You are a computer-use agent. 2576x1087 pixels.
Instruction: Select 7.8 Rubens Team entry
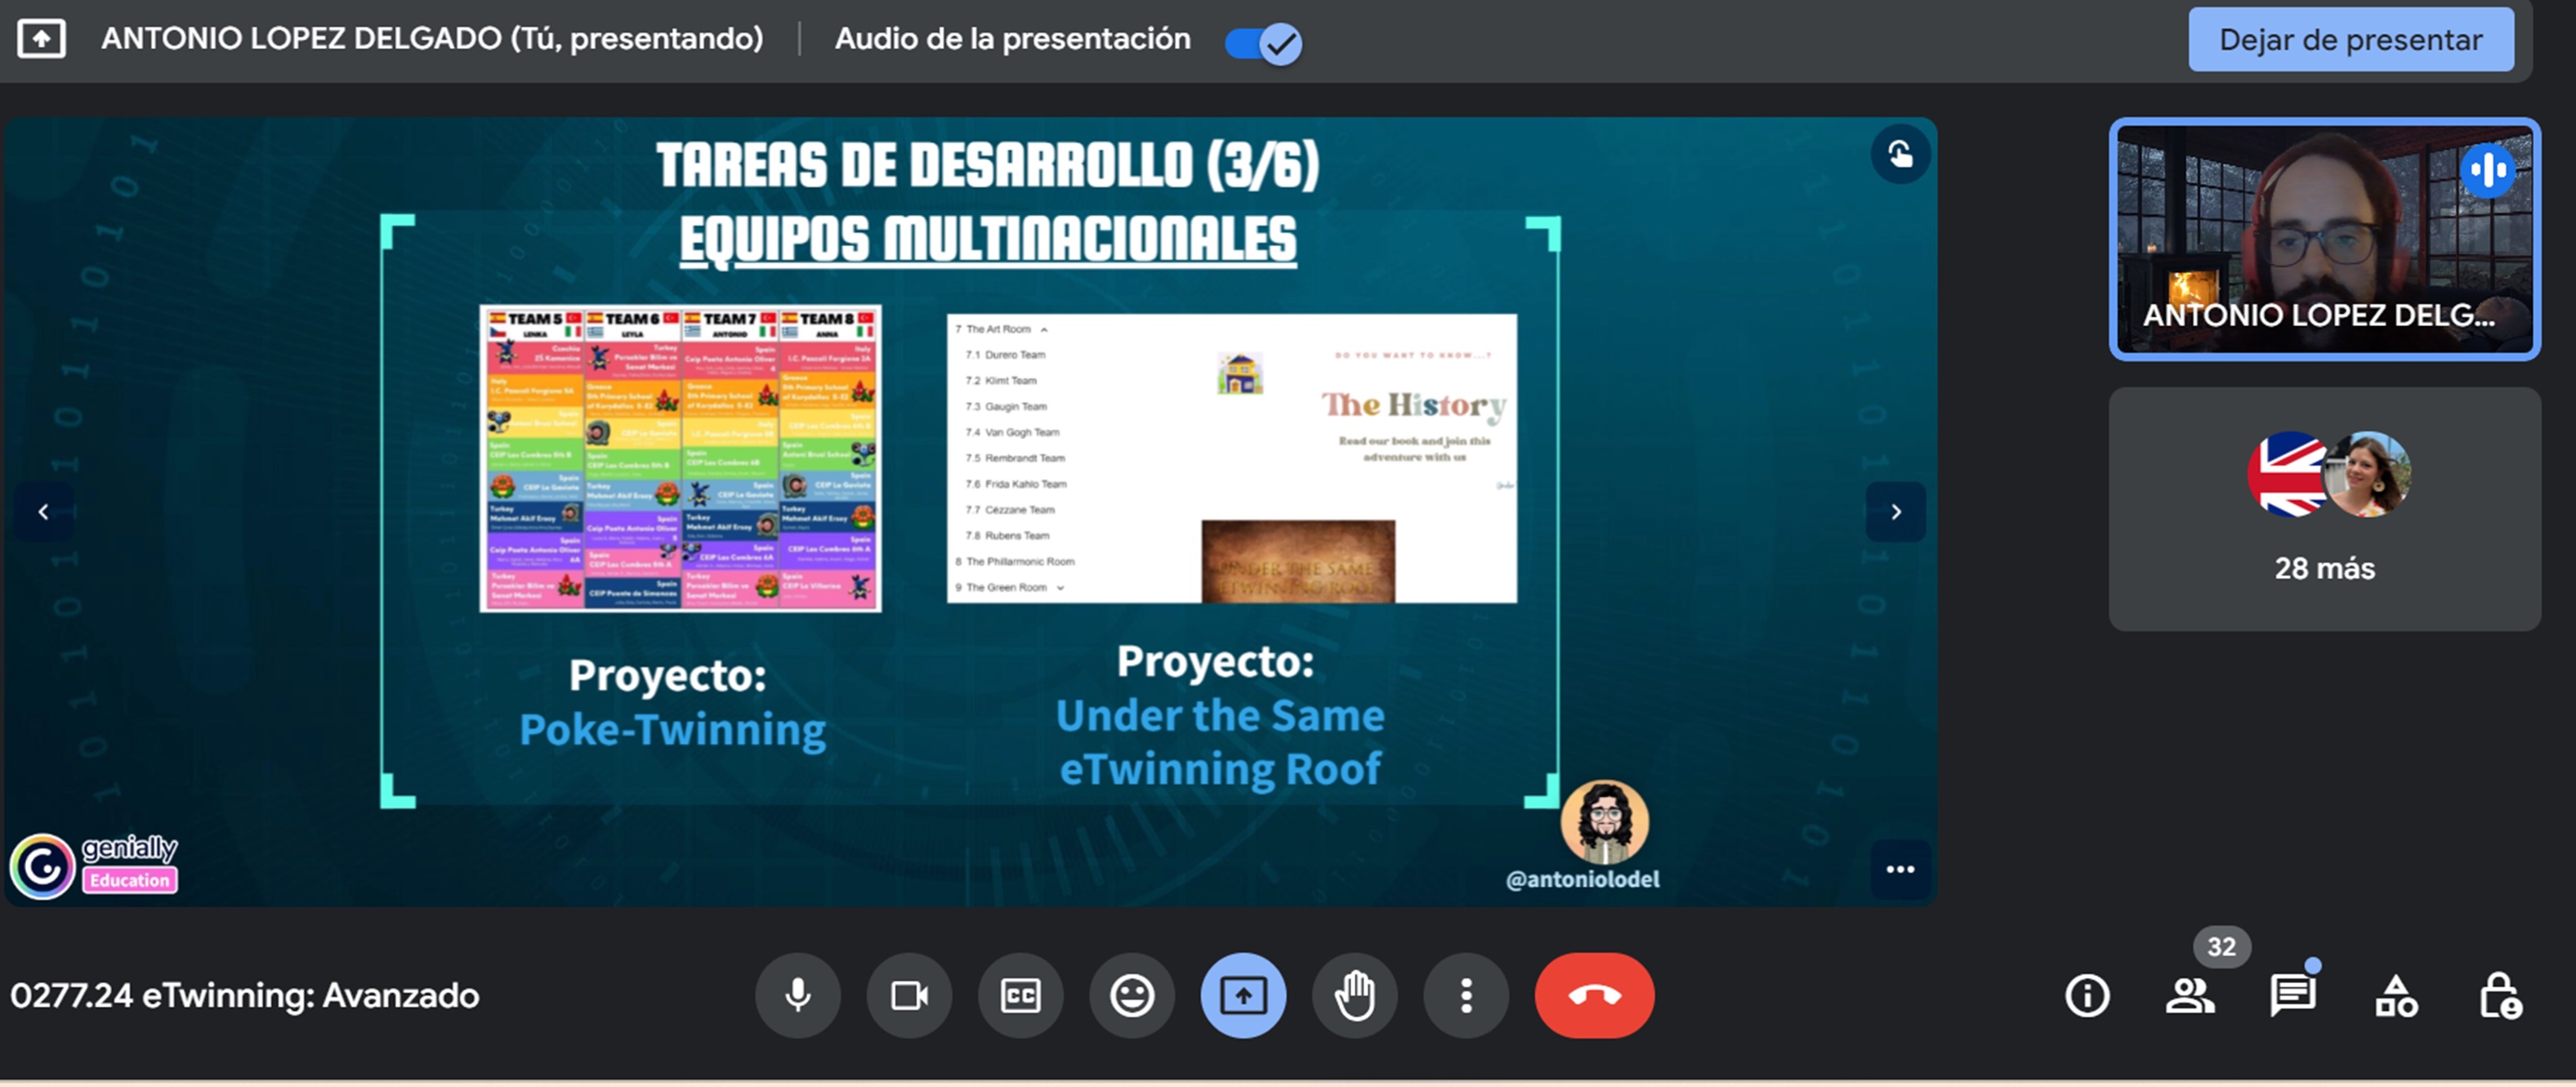tap(1007, 536)
